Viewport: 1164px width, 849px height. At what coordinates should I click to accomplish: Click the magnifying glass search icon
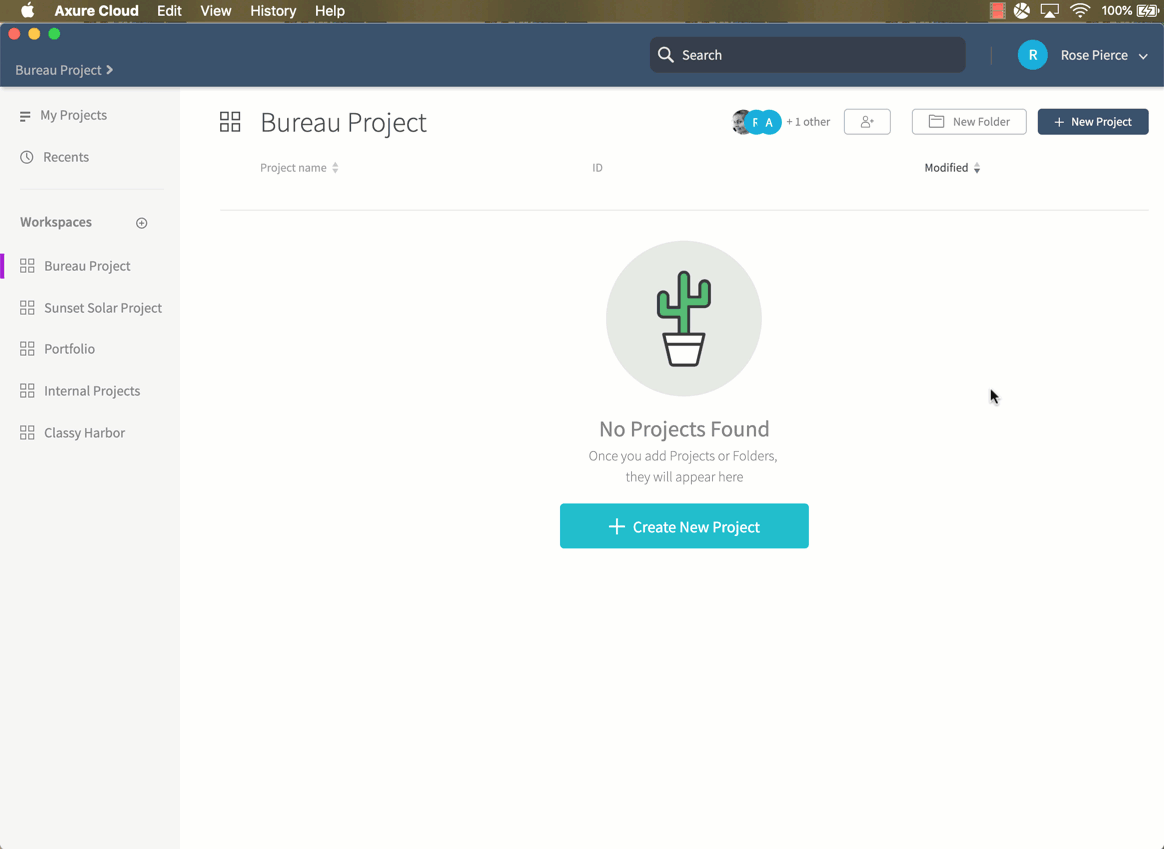(x=666, y=55)
